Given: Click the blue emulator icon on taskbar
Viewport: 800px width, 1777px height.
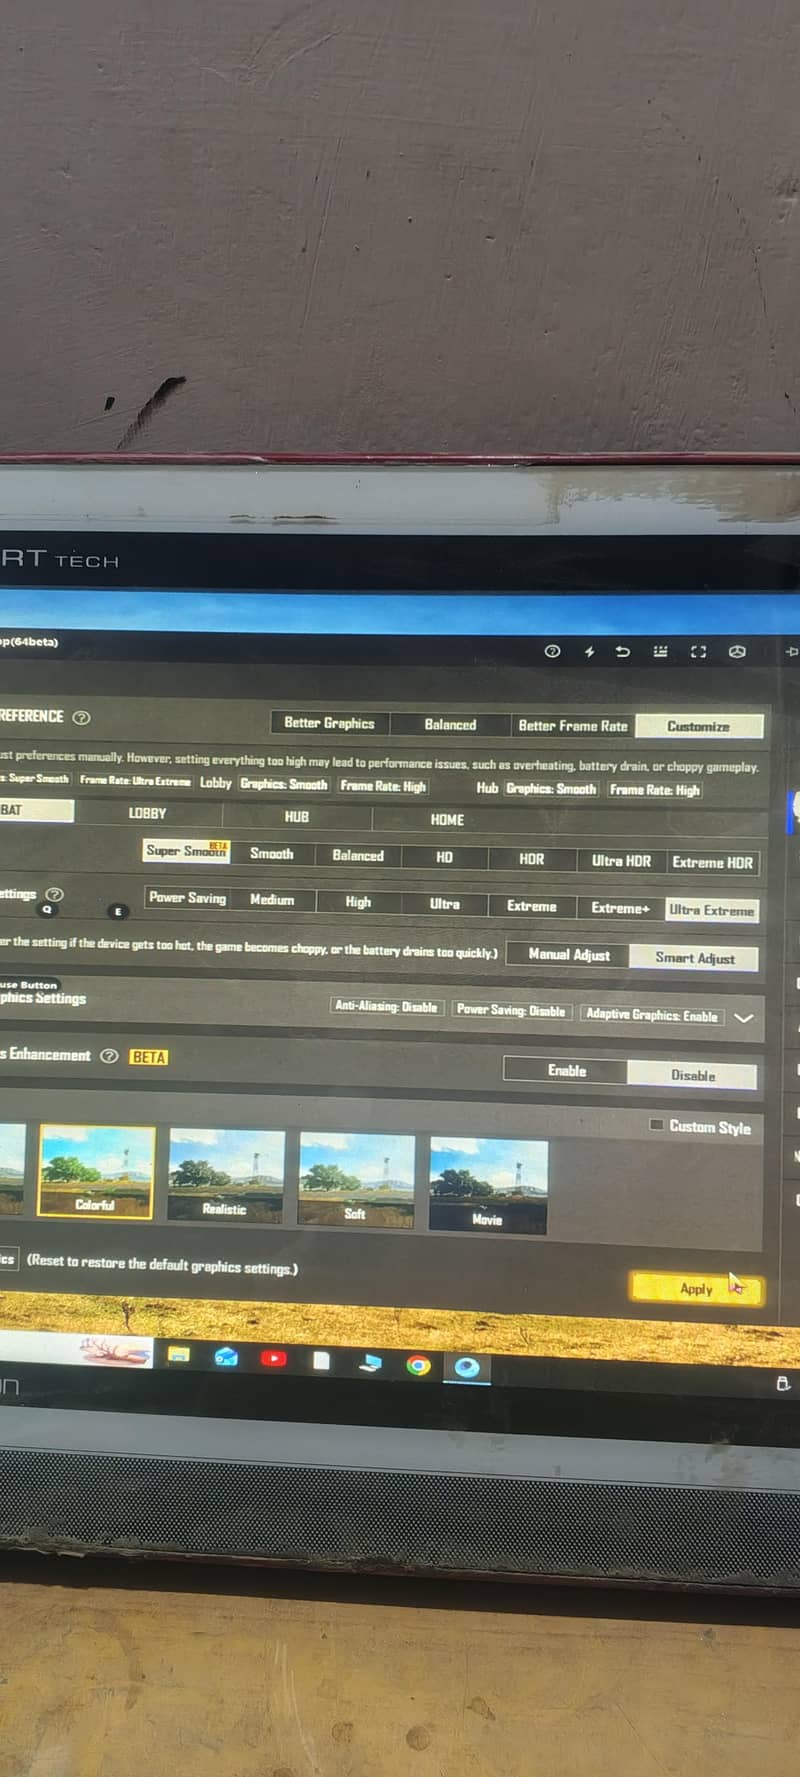Looking at the screenshot, I should click(x=467, y=1367).
